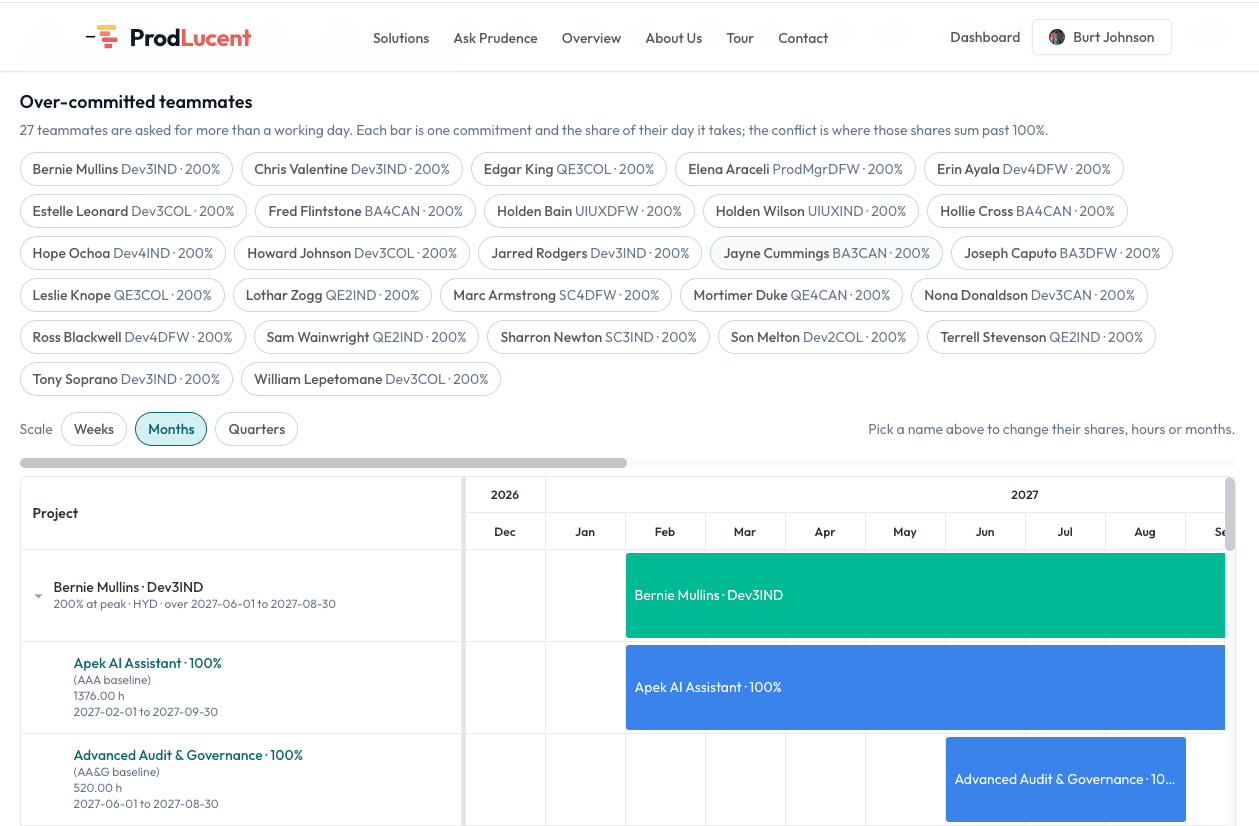Open the Tour page
Screen dimensions: 1259x826
(x=740, y=38)
